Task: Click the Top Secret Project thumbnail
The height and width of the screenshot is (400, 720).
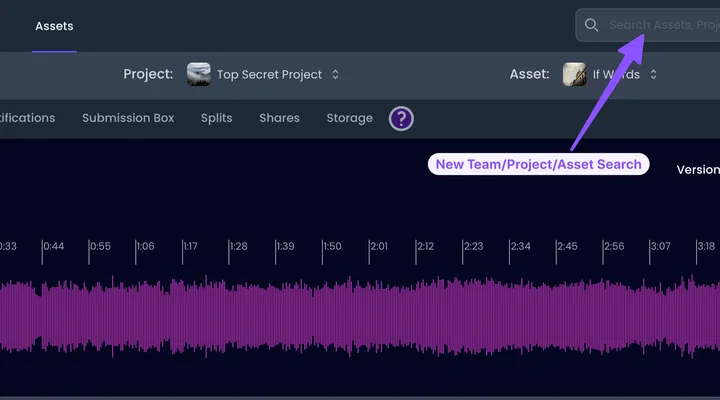Action: [x=199, y=74]
